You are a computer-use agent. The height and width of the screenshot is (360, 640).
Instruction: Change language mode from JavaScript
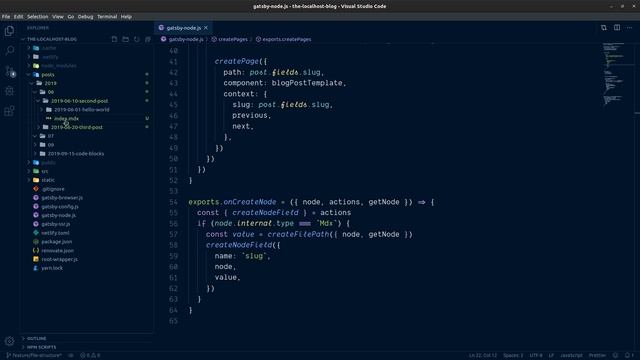(x=571, y=356)
